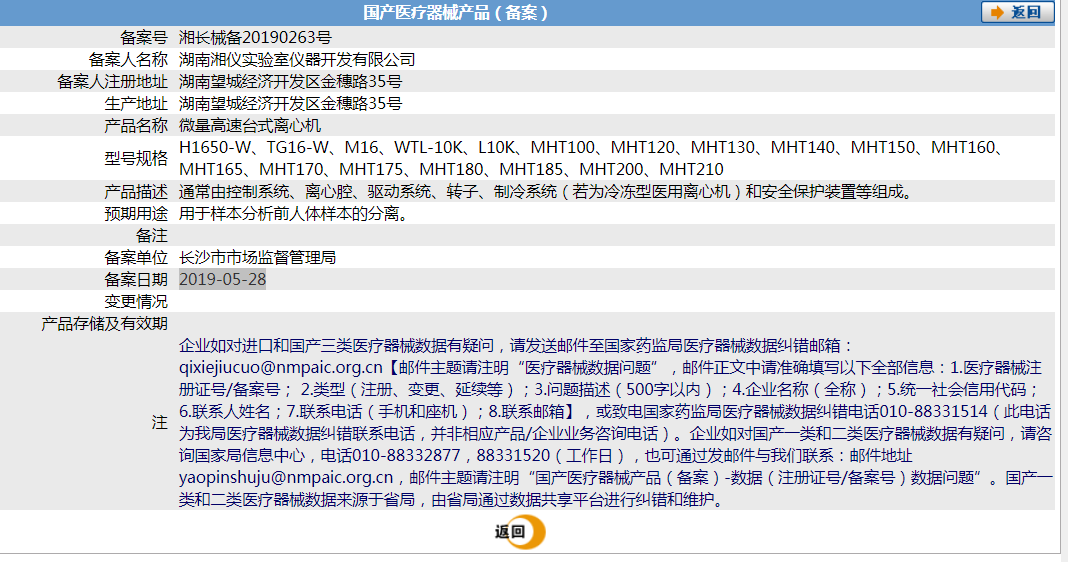Click the 备案人注册地址 address value

290,81
